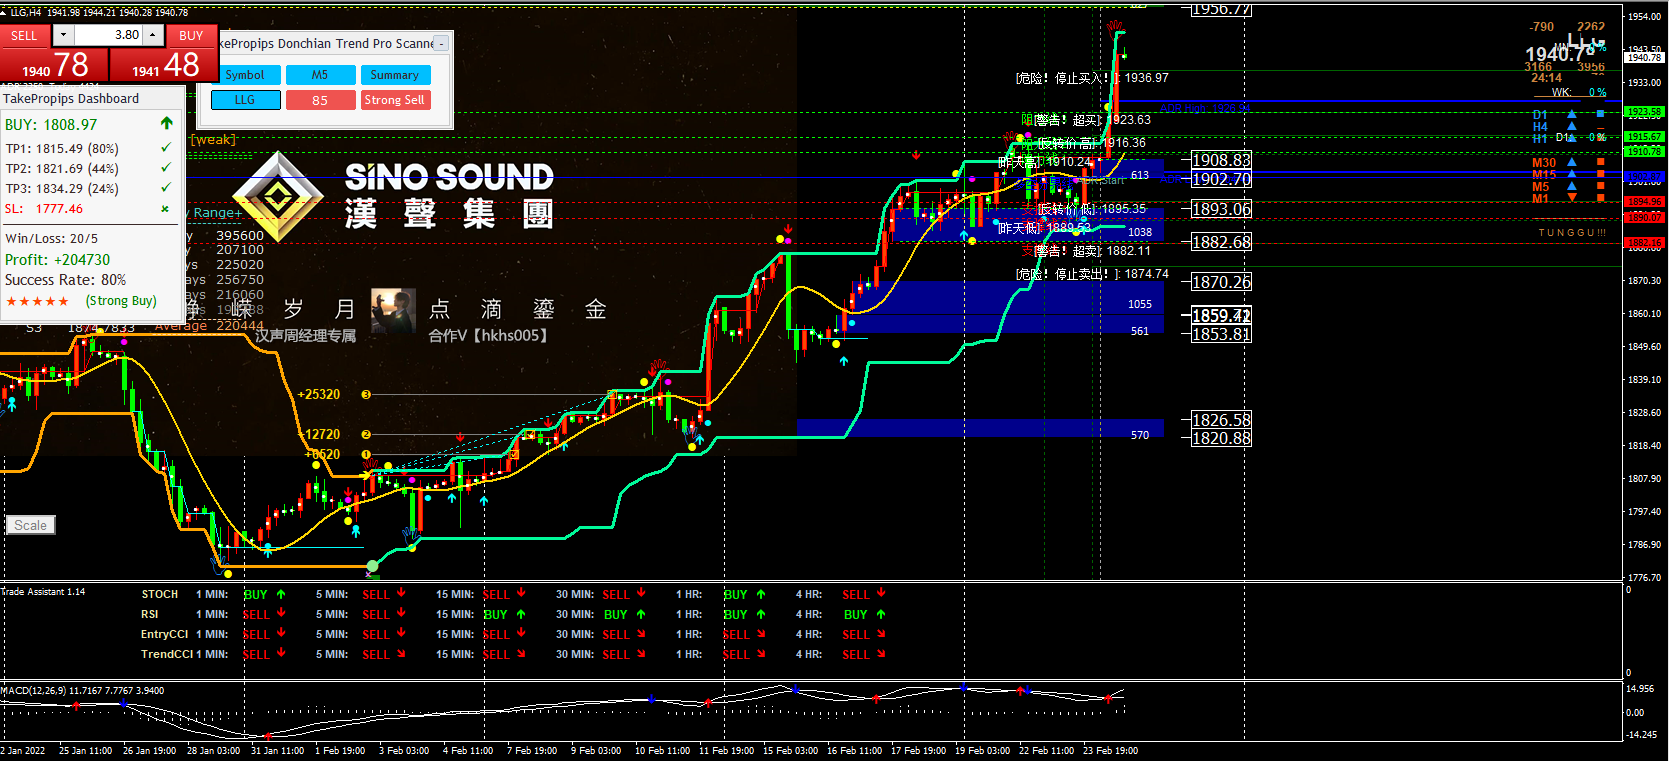The width and height of the screenshot is (1670, 761).
Task: Click the M5 trend up triangle
Action: point(1572,186)
